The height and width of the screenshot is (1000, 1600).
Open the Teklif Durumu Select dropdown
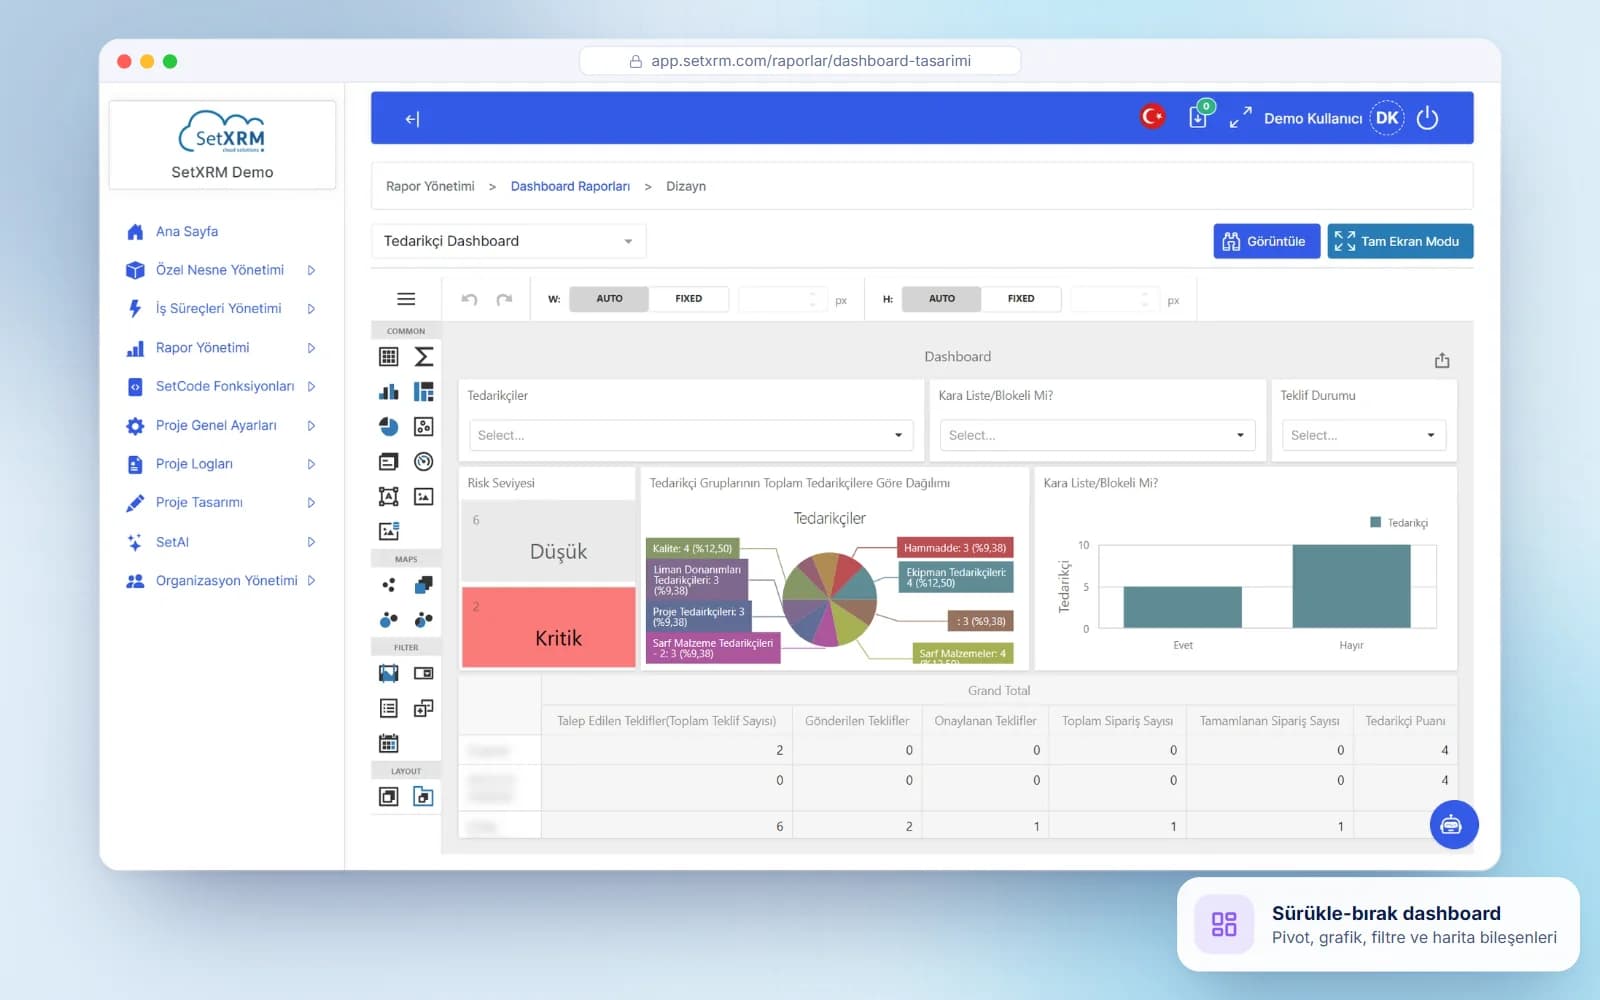click(x=1364, y=435)
